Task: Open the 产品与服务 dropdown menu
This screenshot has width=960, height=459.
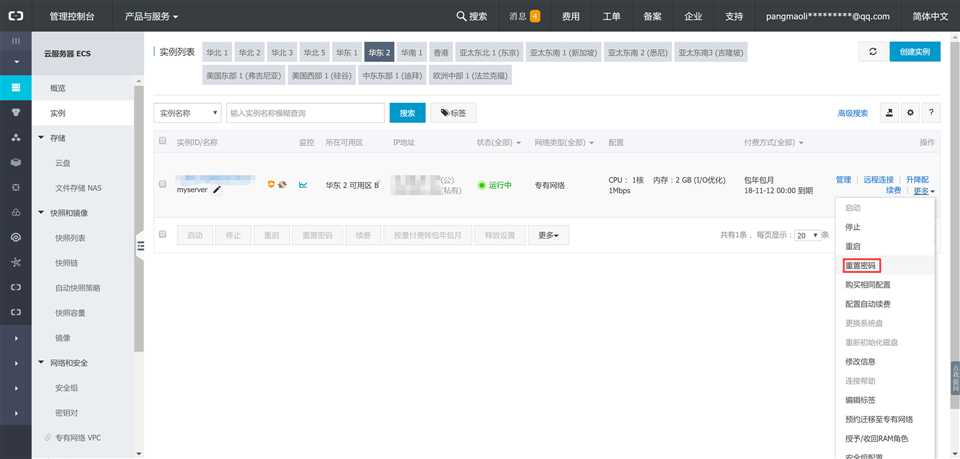Action: click(x=151, y=16)
